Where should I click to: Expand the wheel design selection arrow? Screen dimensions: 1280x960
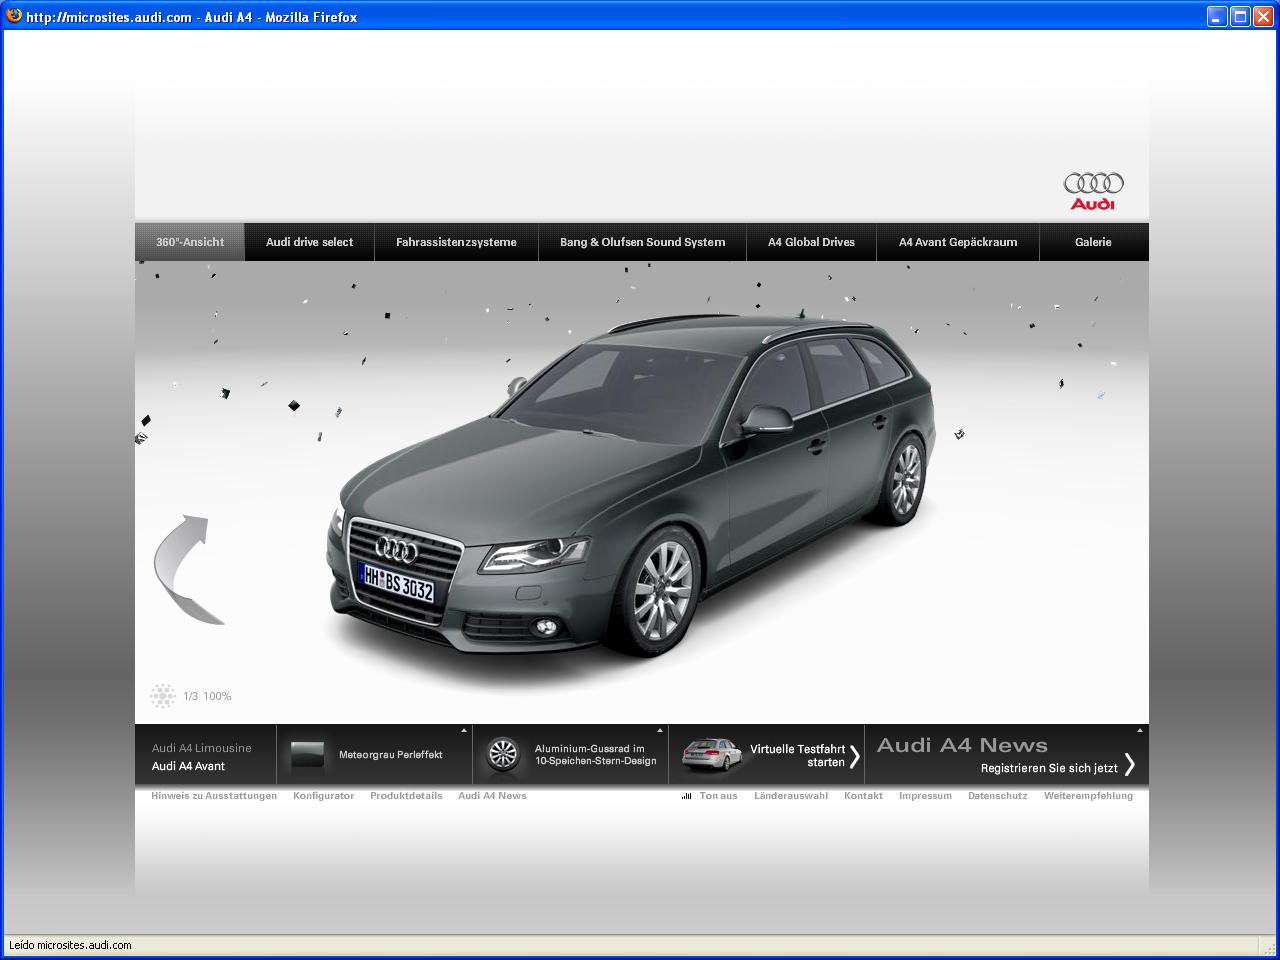[660, 731]
